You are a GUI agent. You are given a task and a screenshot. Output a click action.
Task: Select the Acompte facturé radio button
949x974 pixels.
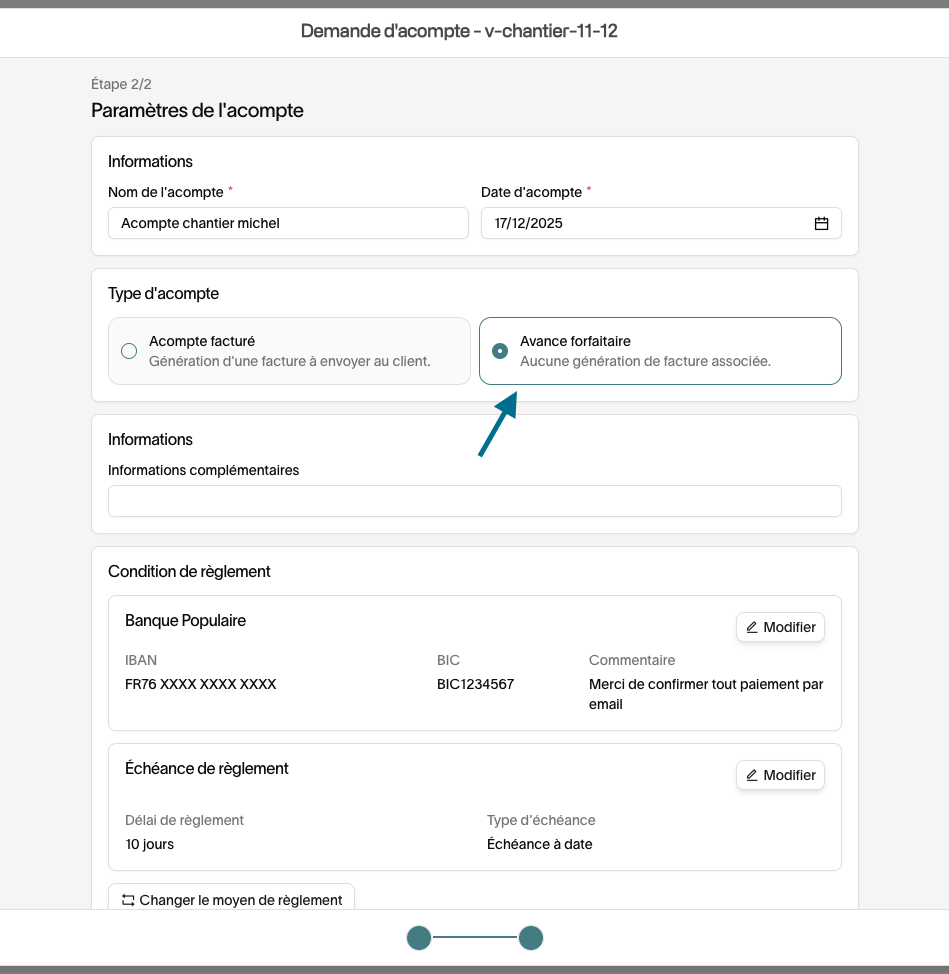coord(129,351)
